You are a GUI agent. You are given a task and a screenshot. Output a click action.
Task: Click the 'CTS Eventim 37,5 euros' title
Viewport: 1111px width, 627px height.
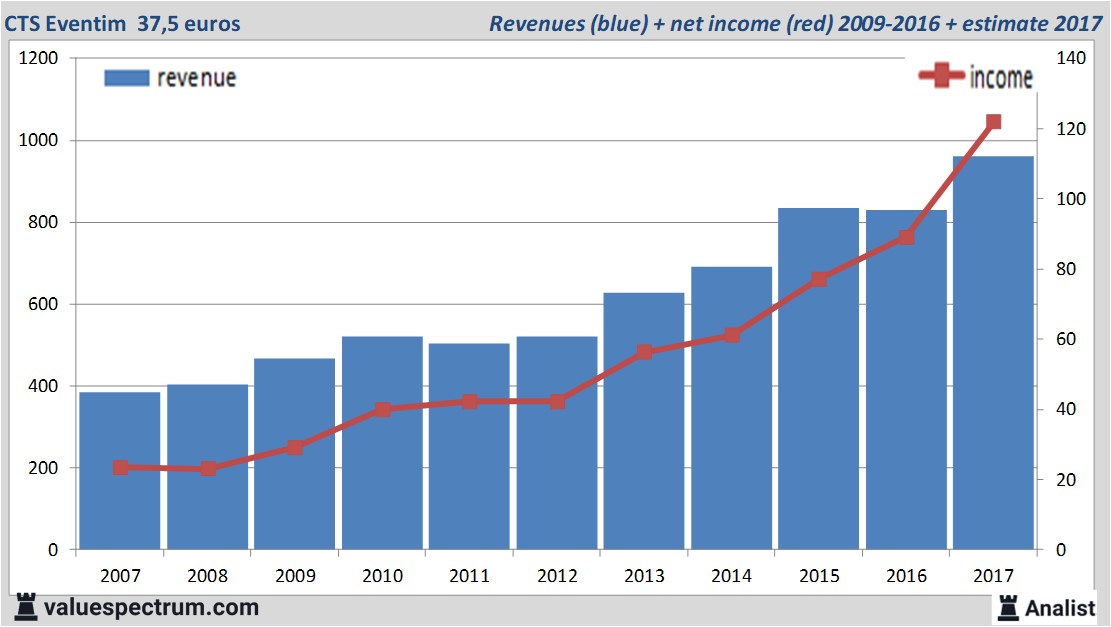pyautogui.click(x=123, y=23)
